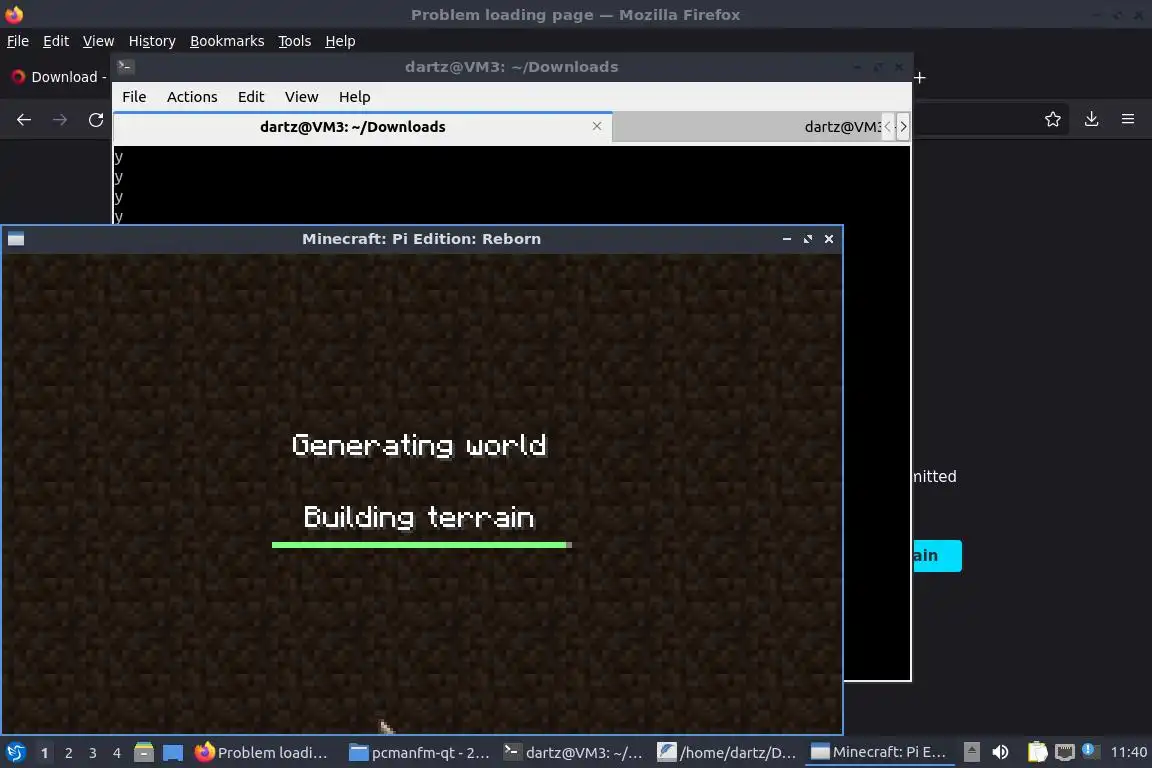Open the Firefox Help menu

(x=340, y=41)
